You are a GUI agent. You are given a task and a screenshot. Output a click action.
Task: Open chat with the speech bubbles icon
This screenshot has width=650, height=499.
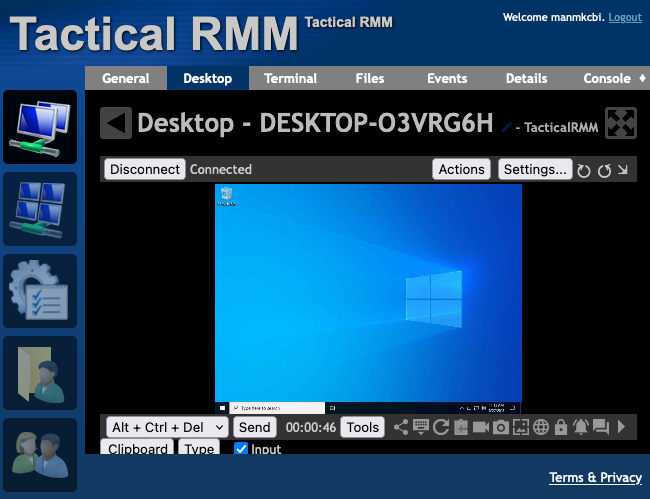(601, 427)
